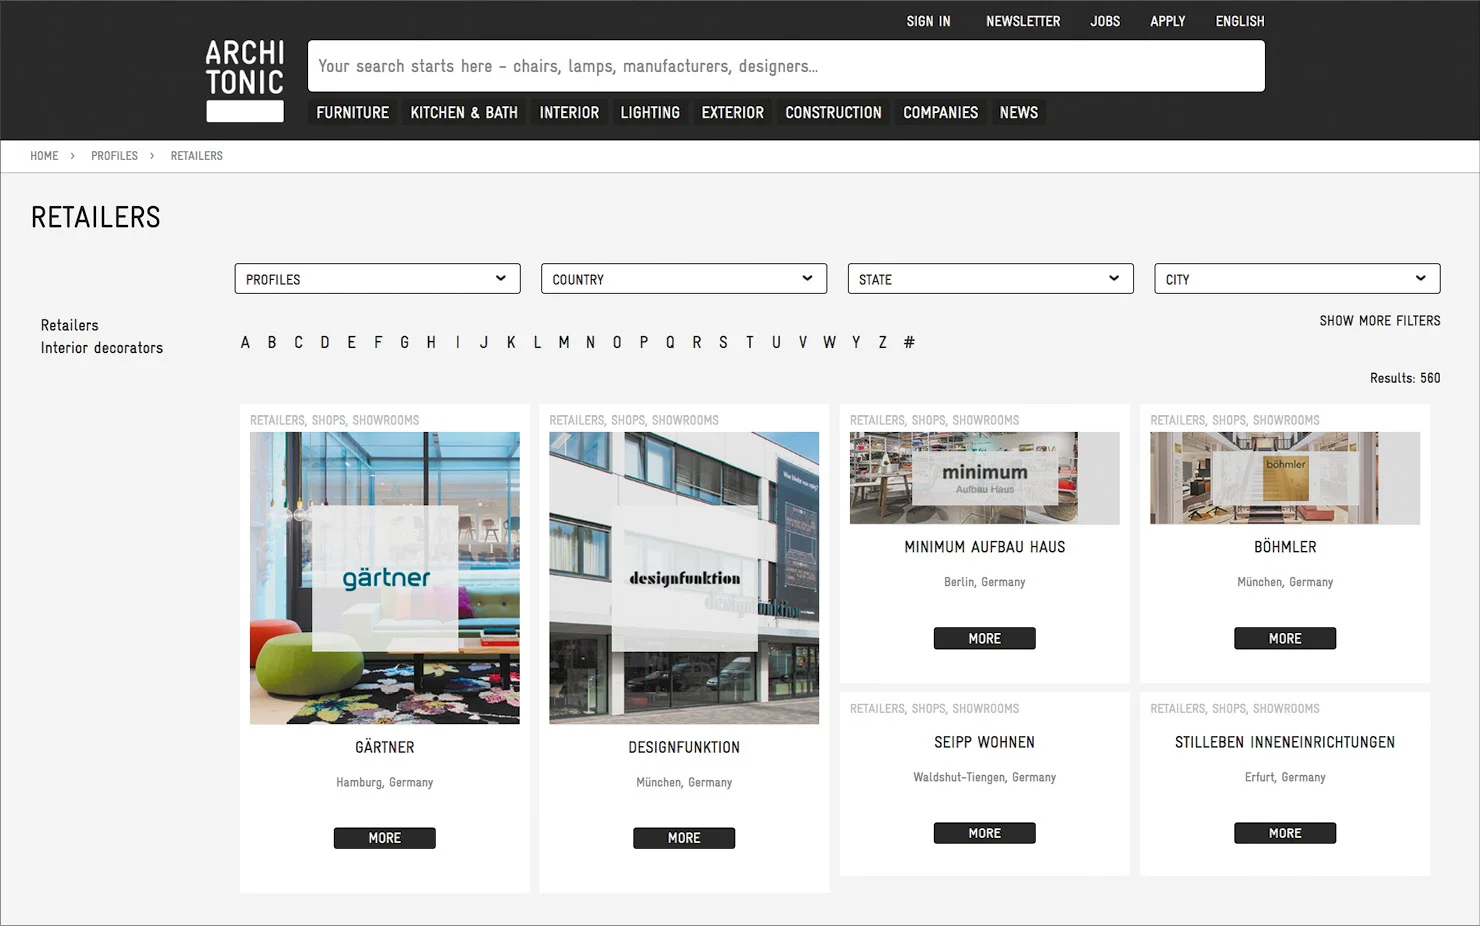Click More under Stilleben Inneneinrichtungen

pos(1285,833)
